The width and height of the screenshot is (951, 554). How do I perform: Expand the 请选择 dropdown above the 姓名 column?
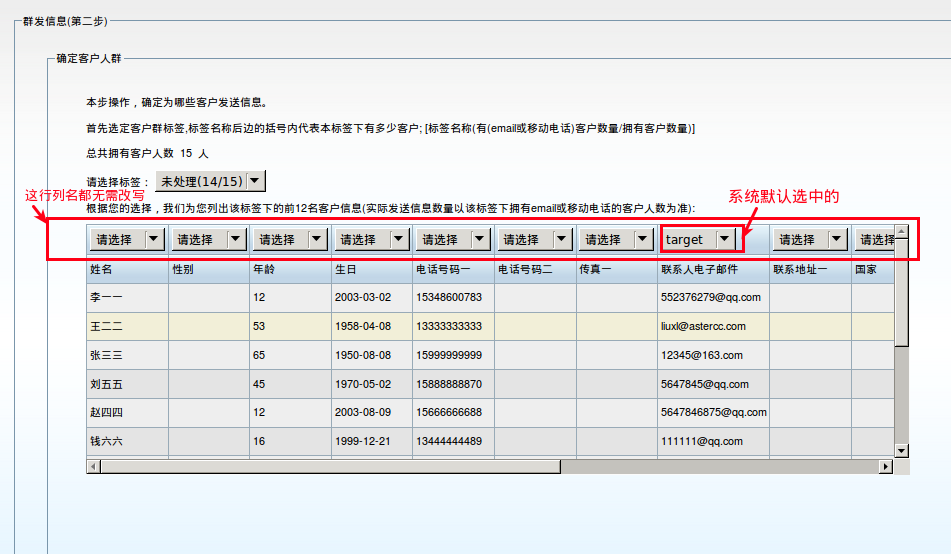click(x=127, y=240)
